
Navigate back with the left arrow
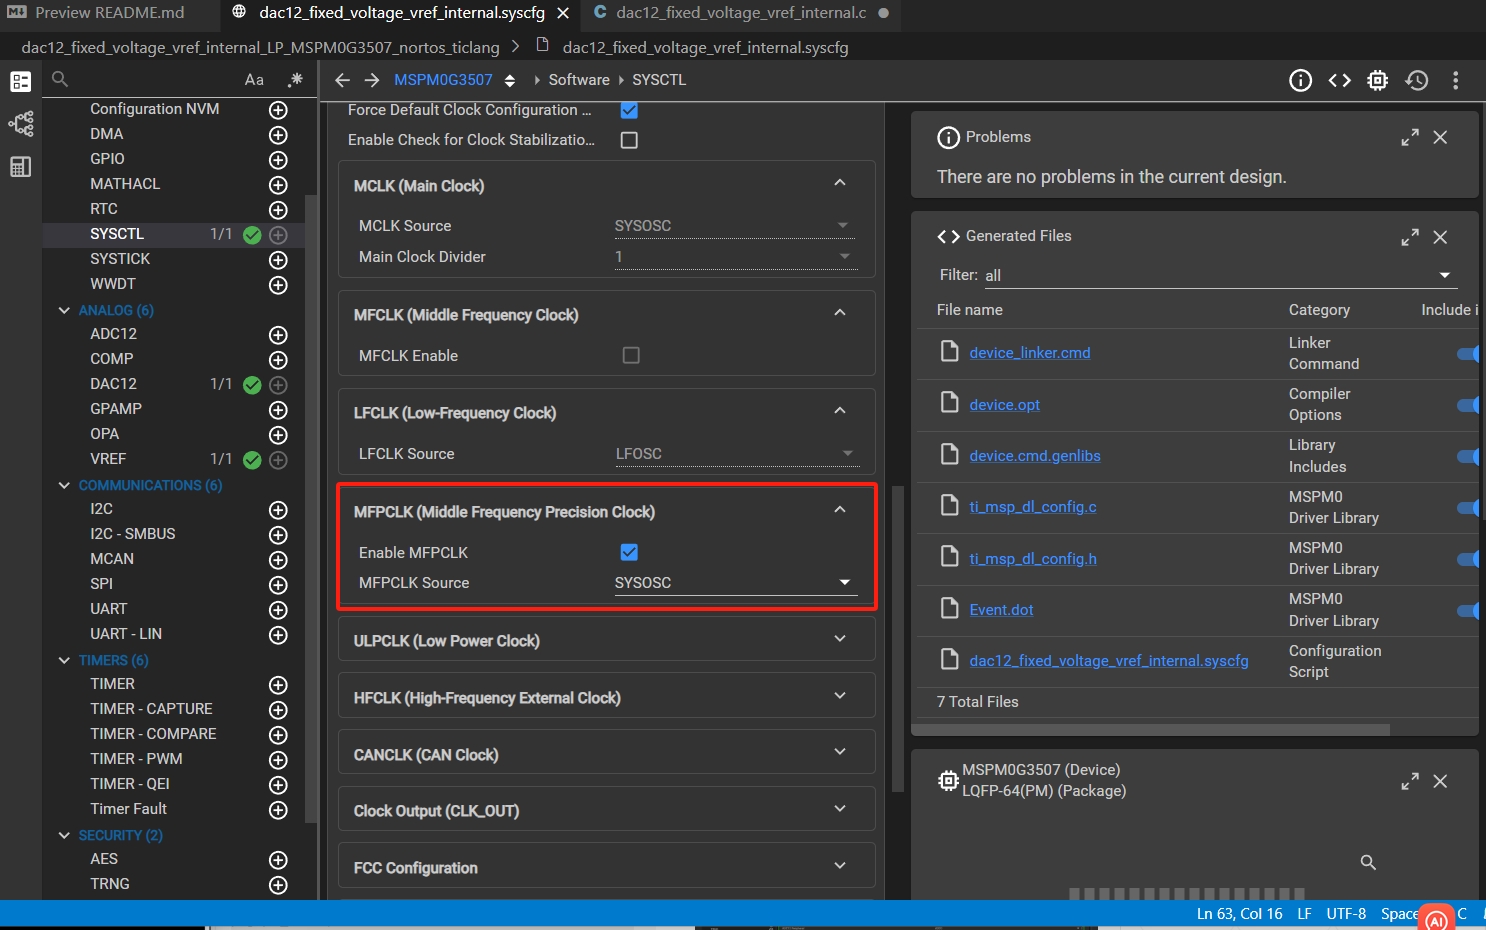click(x=342, y=80)
